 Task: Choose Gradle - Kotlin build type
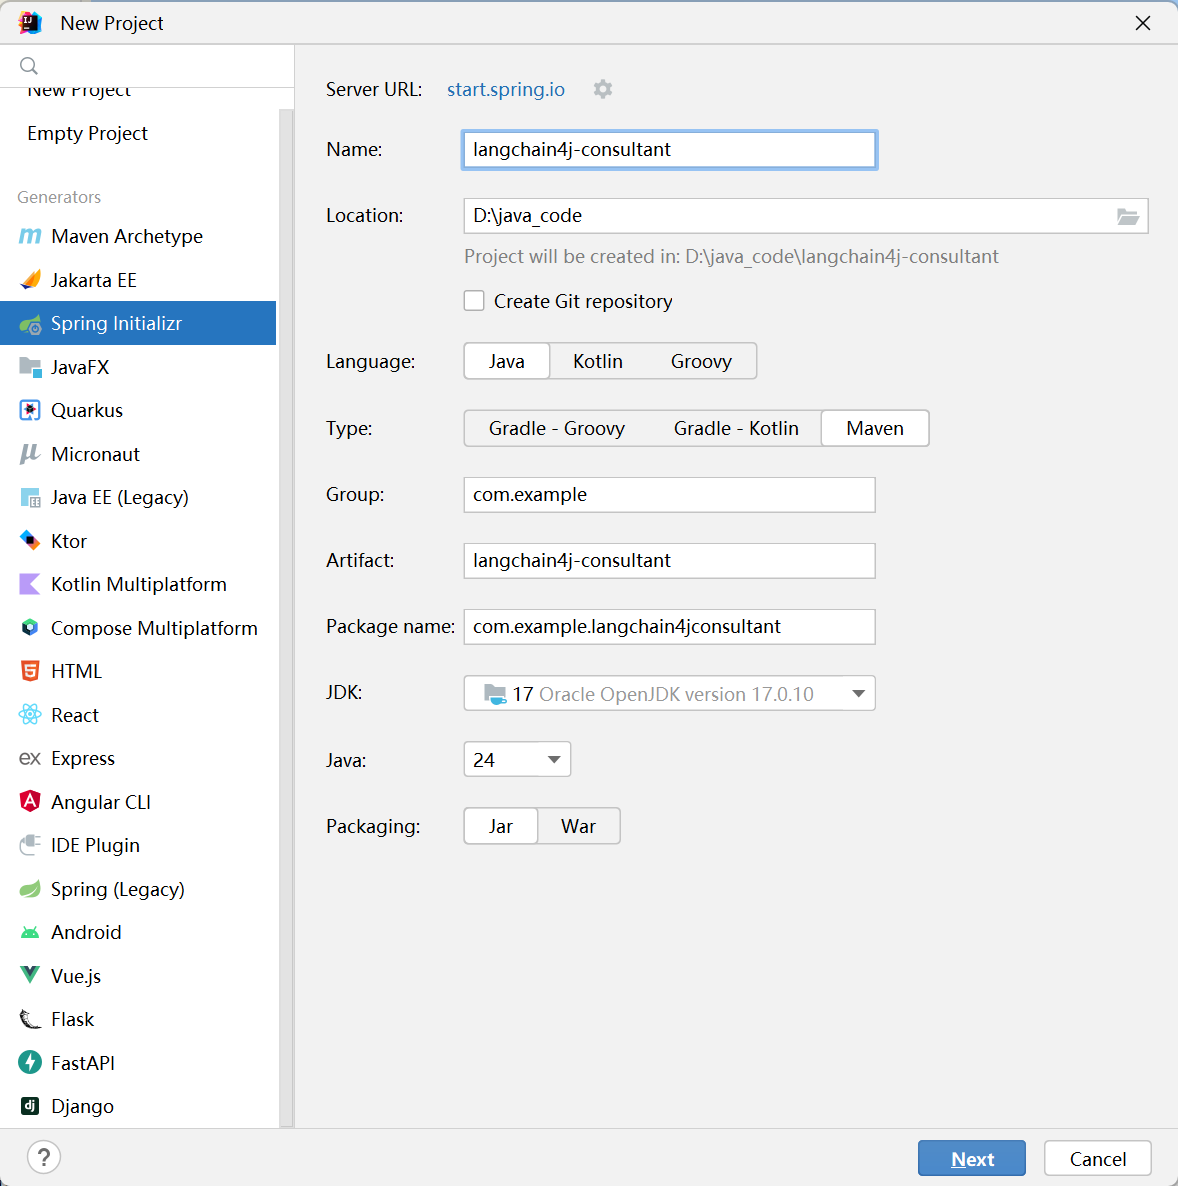[736, 429]
